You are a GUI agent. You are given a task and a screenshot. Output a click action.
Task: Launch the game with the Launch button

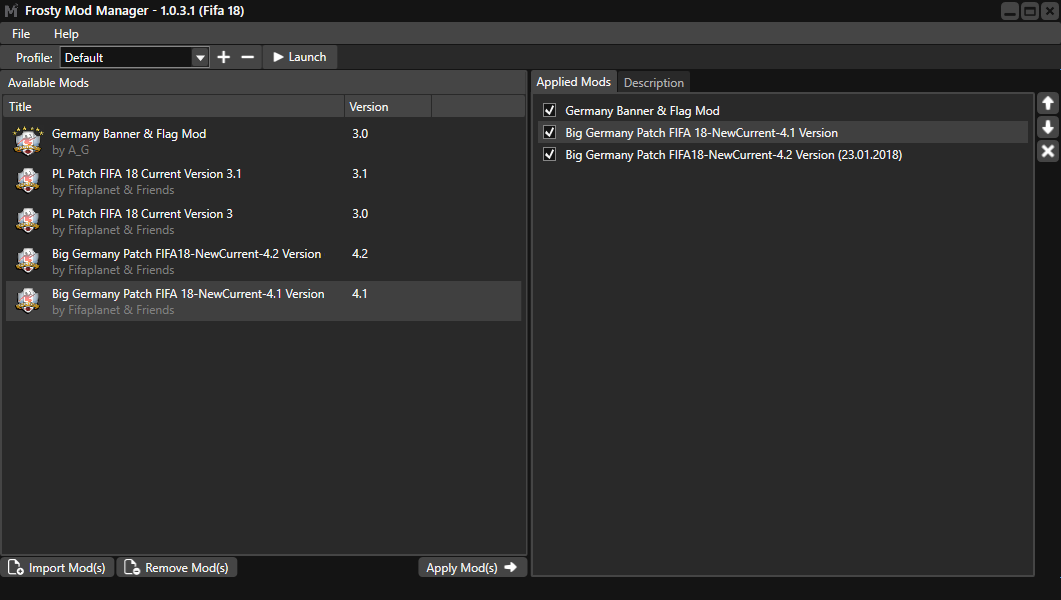coord(300,57)
